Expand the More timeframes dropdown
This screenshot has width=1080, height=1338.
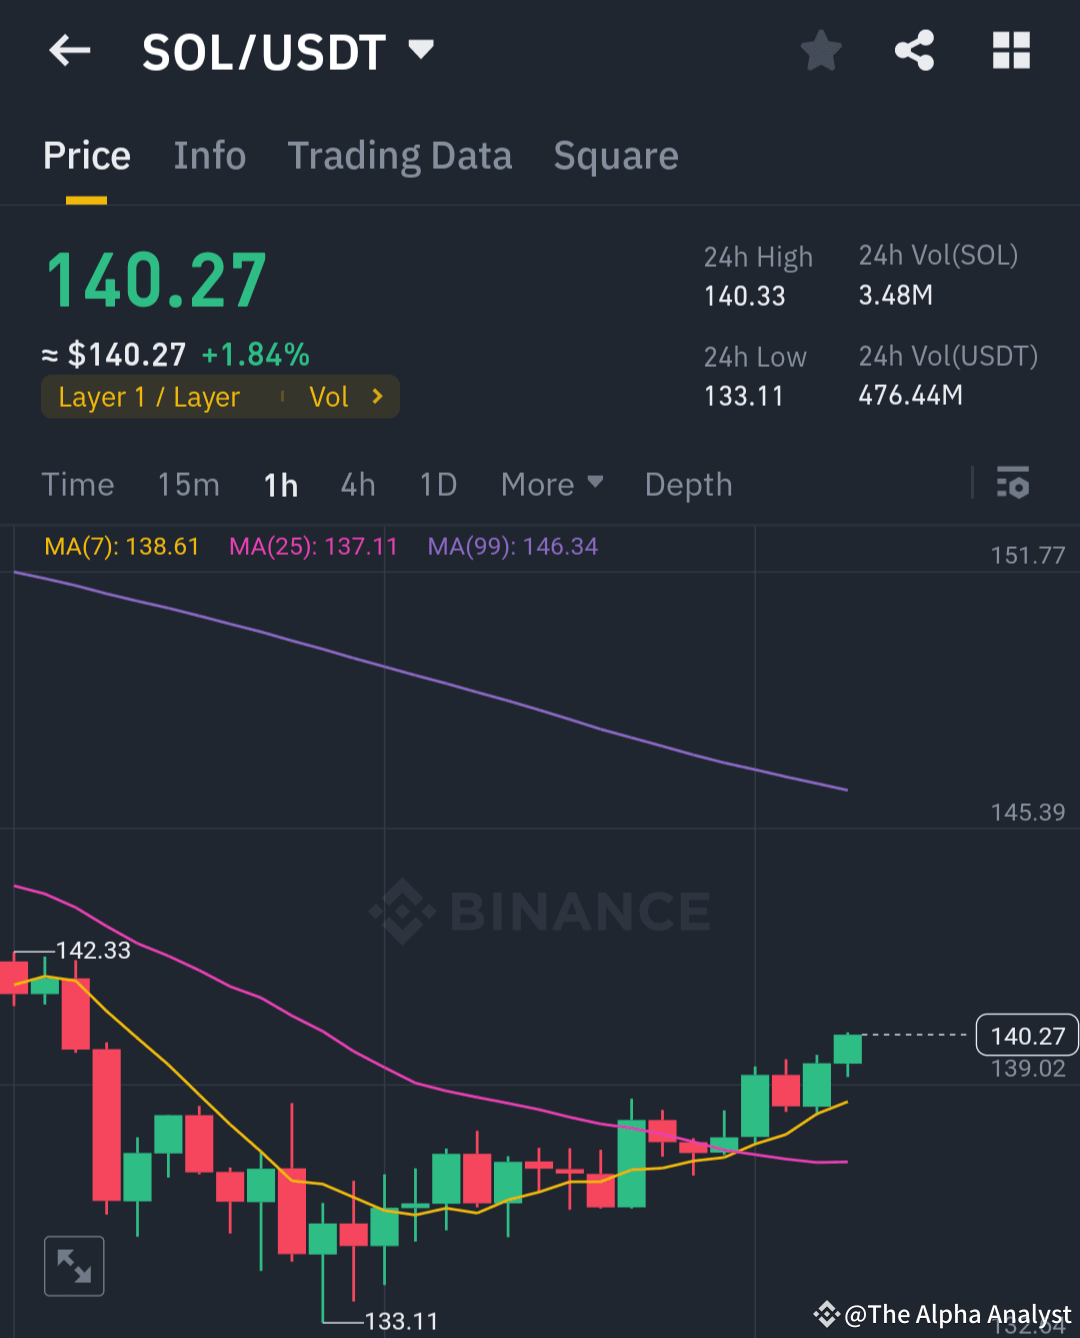click(x=551, y=484)
